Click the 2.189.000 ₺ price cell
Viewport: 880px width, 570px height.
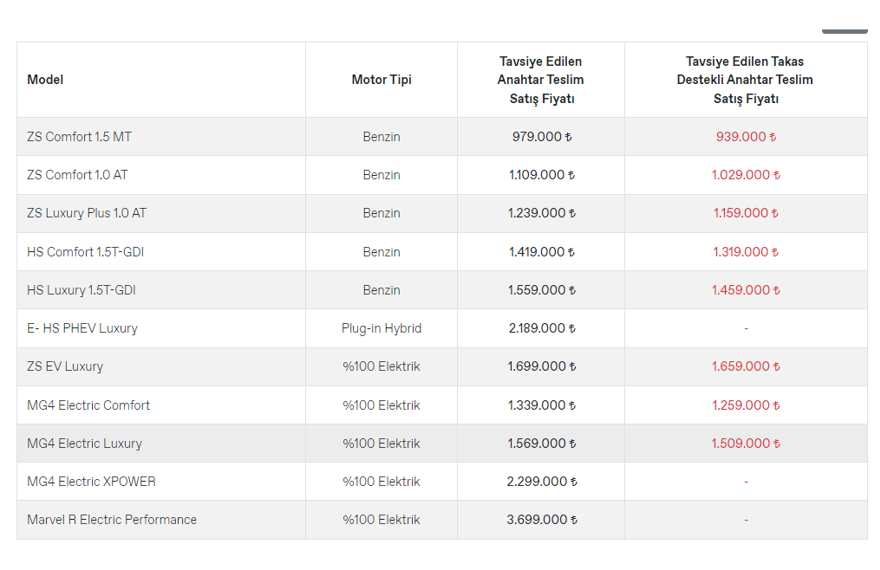point(541,328)
